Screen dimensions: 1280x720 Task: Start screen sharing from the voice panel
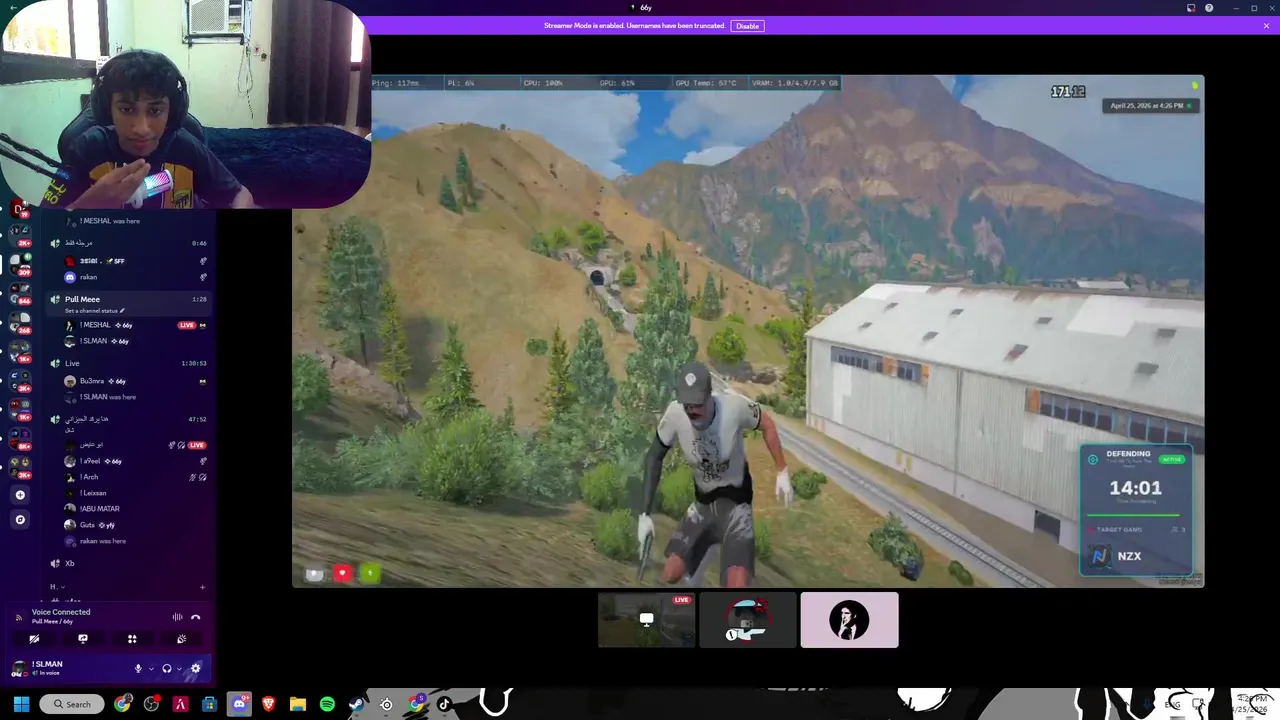83,639
